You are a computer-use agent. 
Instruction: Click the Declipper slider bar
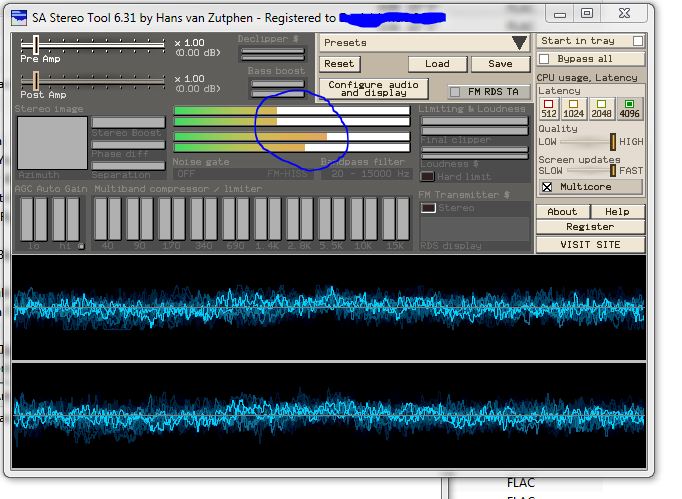273,54
